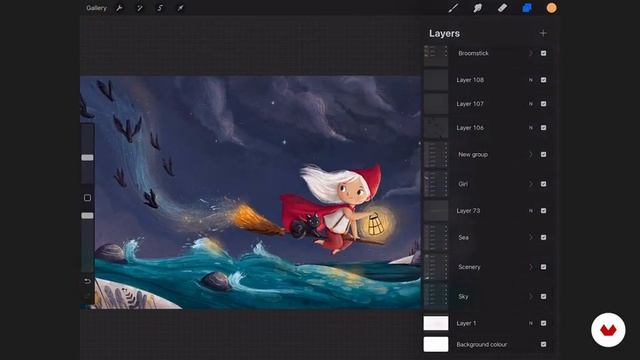Toggle visibility of Layer 73
Screen dimensions: 640x360
click(543, 211)
